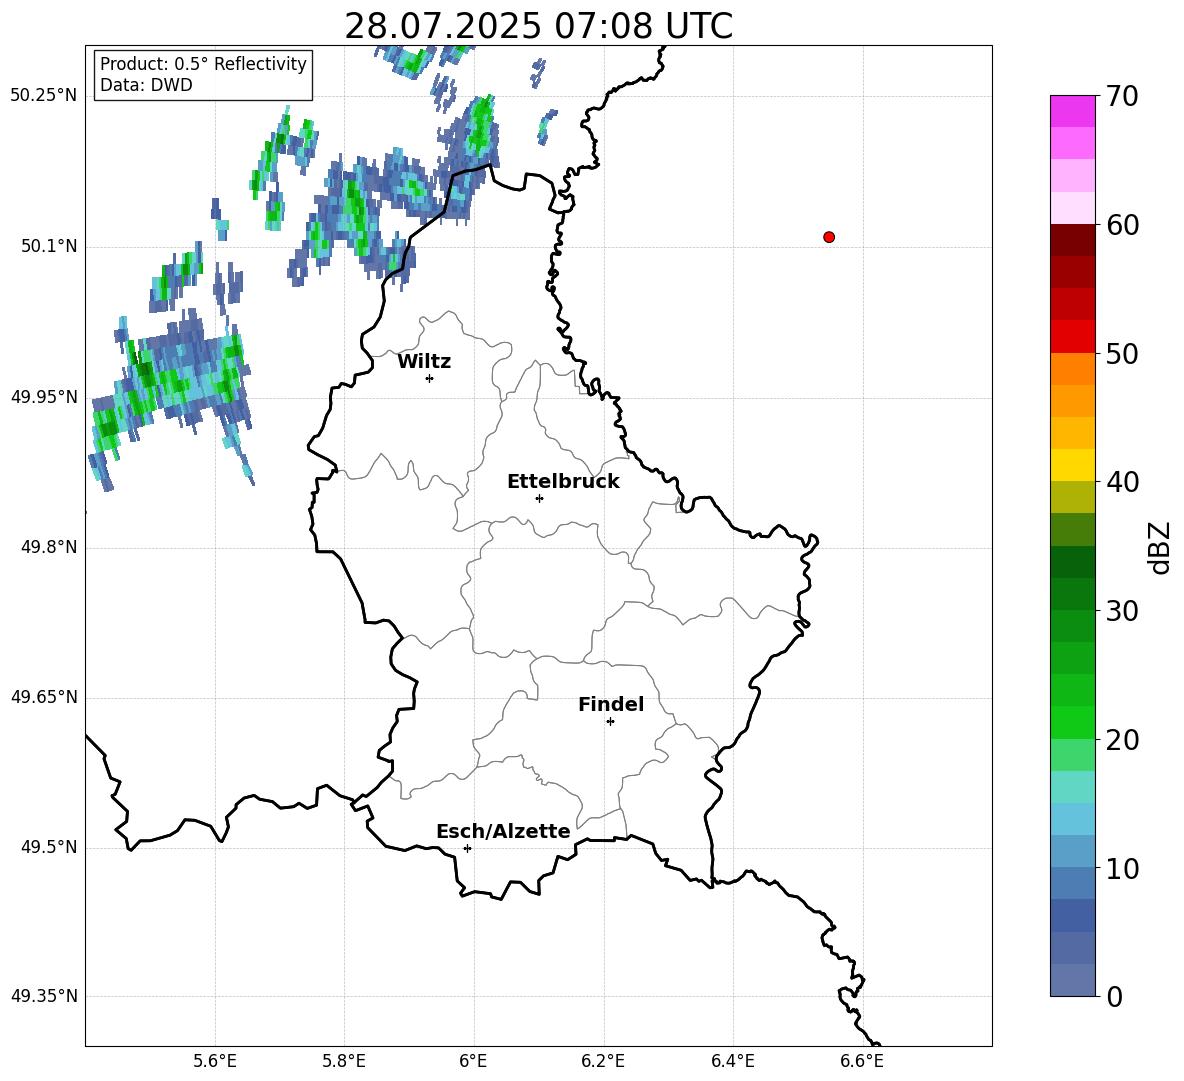1184x1081 pixels.
Task: Click the 0 value on the colorbar
Action: [x=1115, y=996]
